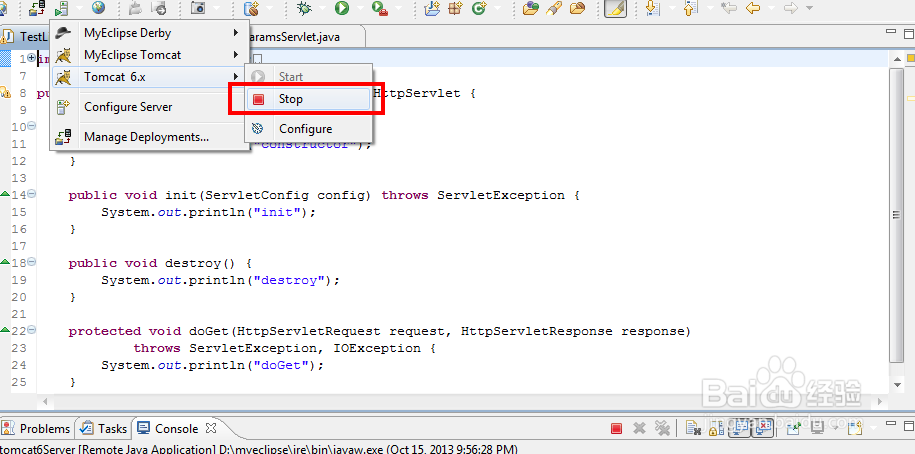Open the MyEclipse web browser globe icon

click(x=99, y=8)
